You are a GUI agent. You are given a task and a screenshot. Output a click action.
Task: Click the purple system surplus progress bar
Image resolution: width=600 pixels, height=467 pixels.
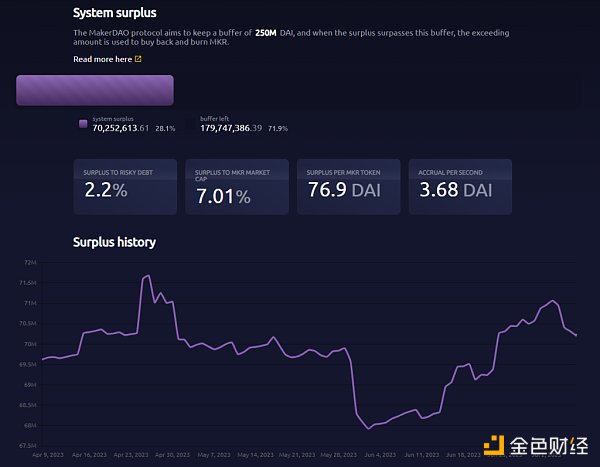pos(95,90)
